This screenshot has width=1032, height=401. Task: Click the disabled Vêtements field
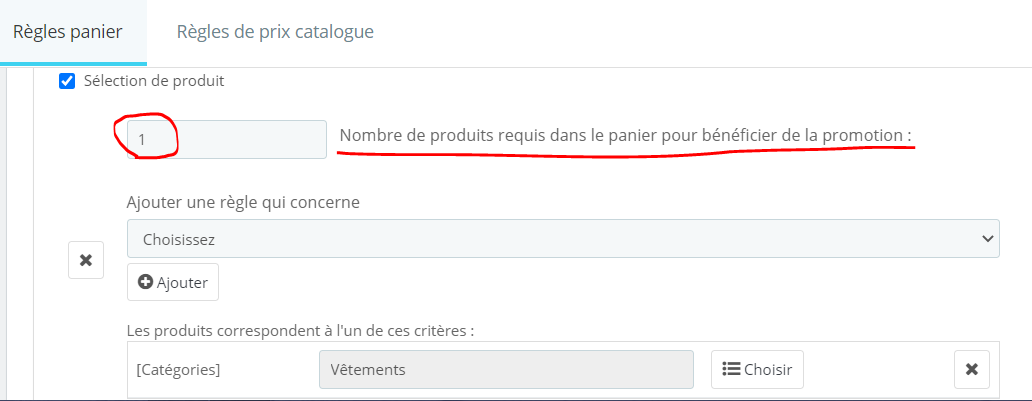(x=506, y=369)
